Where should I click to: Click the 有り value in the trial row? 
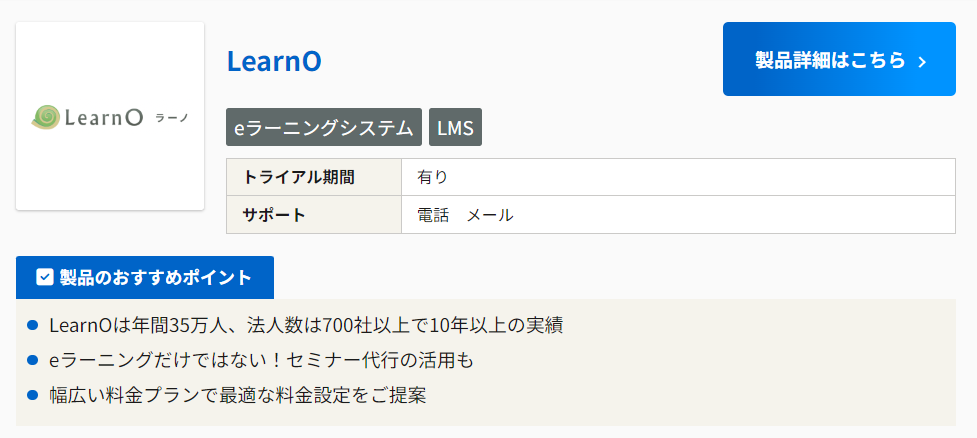click(433, 177)
